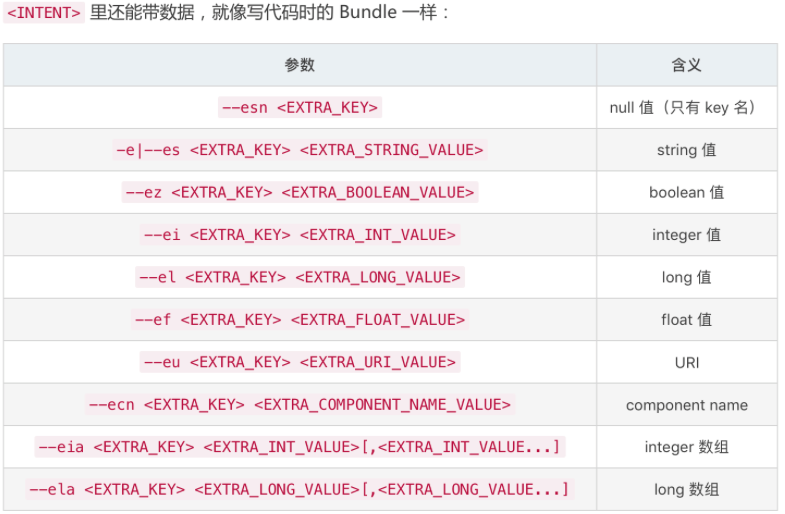Click the 'integer 值' cell
The image size is (785, 514).
pyautogui.click(x=686, y=235)
